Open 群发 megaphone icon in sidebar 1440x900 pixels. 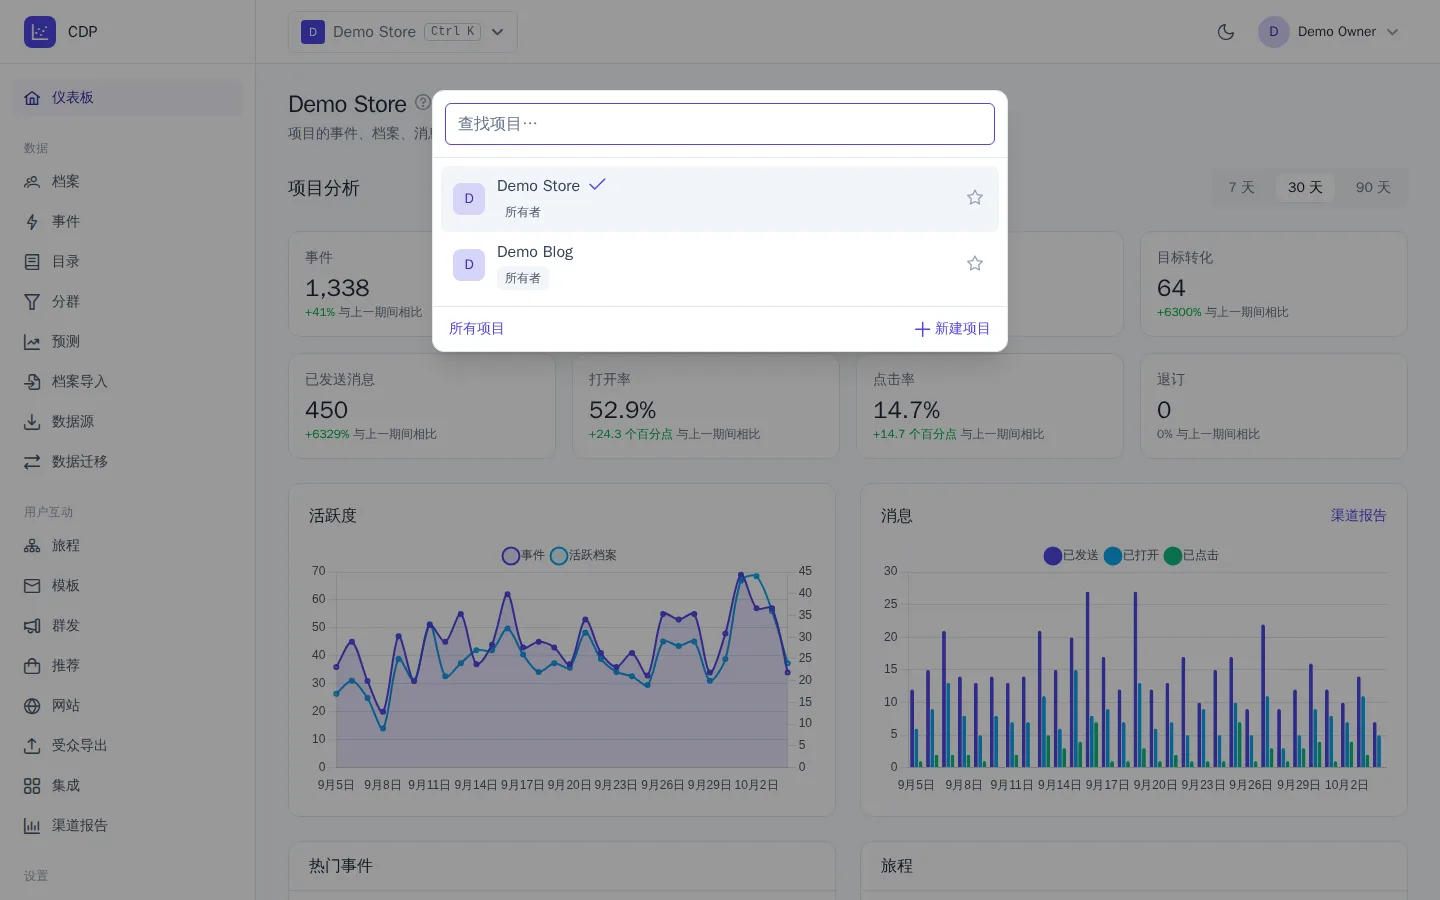click(x=32, y=626)
